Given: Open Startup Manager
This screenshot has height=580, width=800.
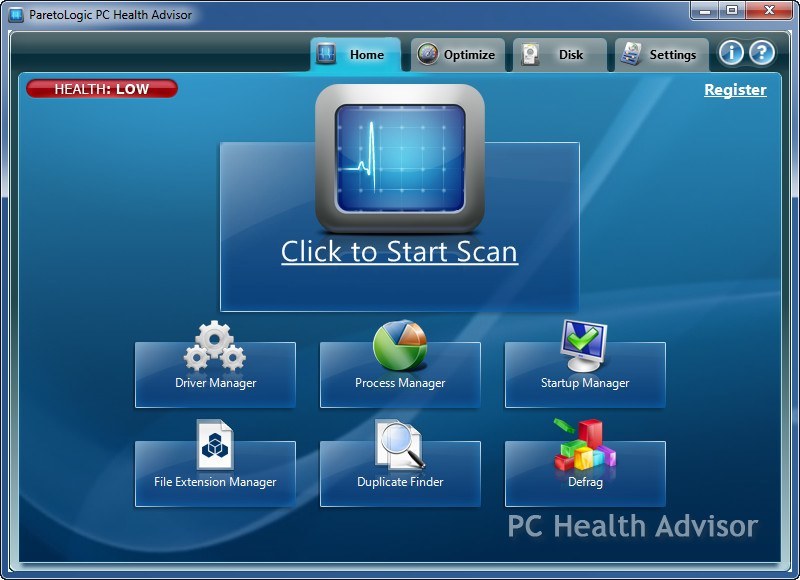Looking at the screenshot, I should pos(586,375).
